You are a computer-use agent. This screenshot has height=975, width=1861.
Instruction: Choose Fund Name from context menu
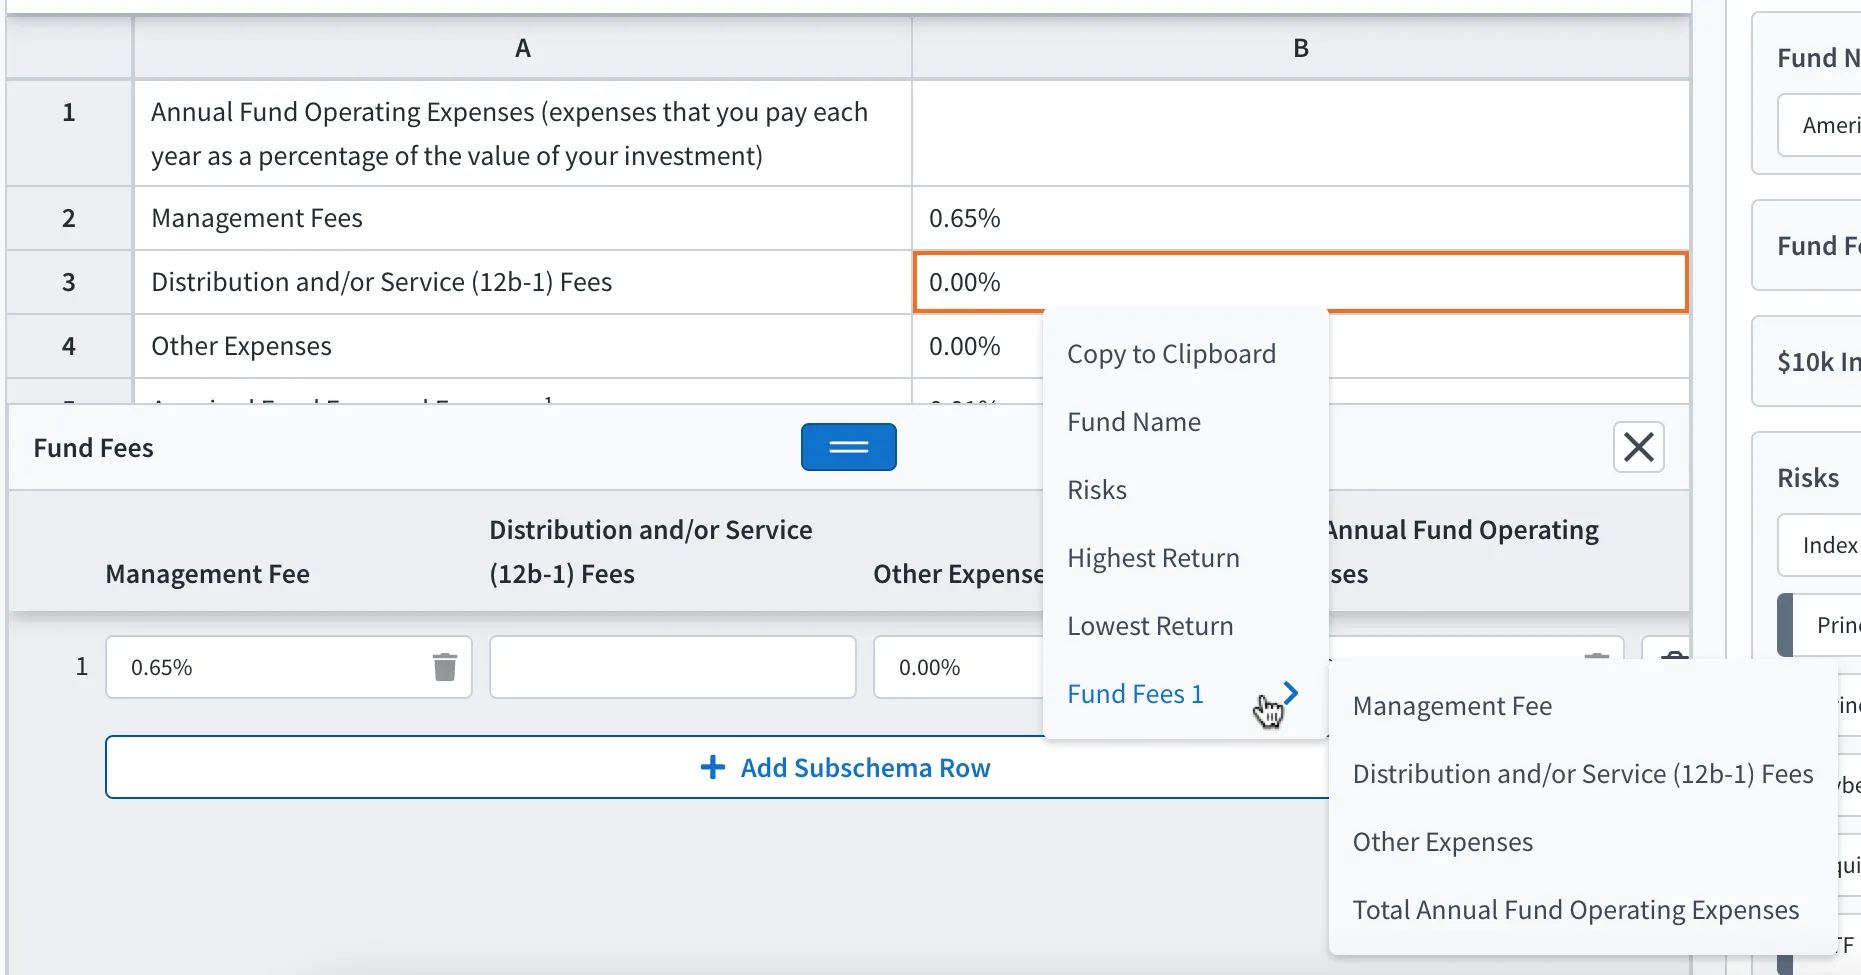(1133, 422)
